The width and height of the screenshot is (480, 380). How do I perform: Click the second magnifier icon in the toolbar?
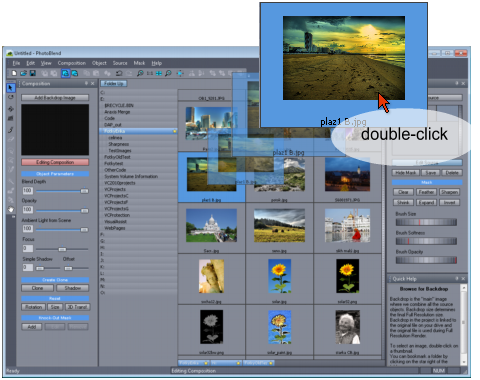(168, 73)
